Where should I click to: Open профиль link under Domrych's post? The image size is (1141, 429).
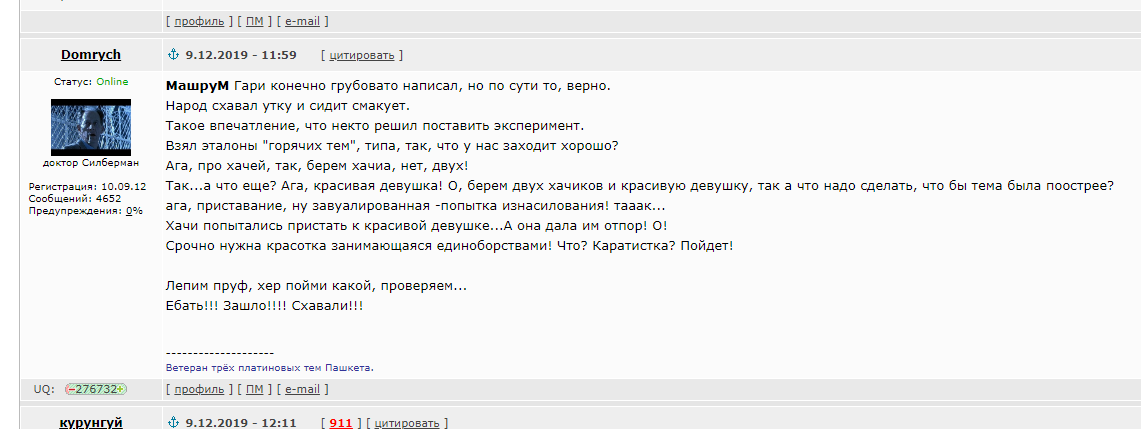[199, 390]
